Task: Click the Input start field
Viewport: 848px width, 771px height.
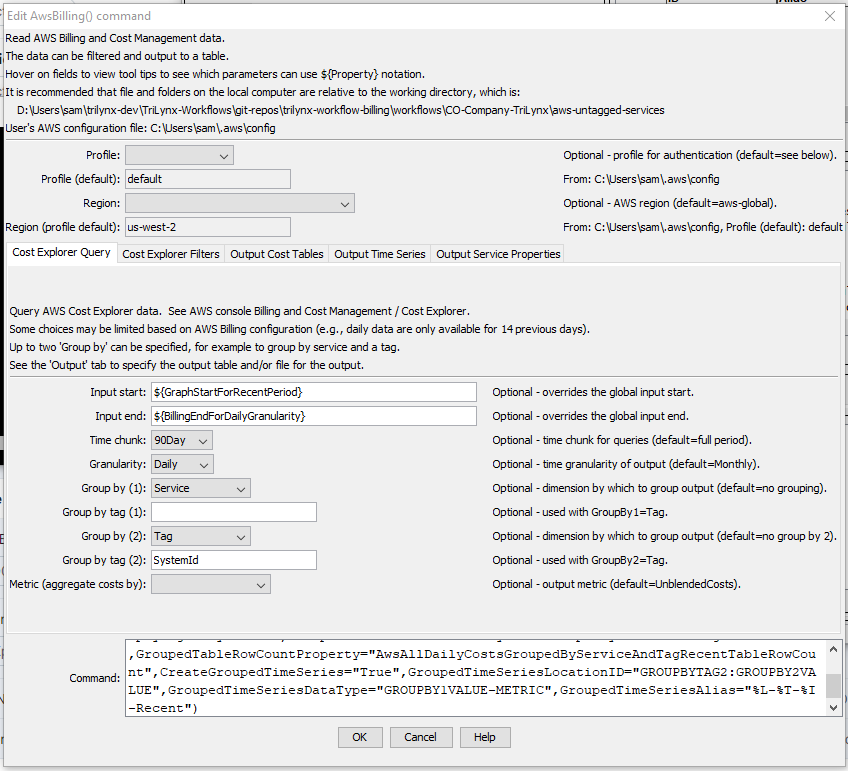Action: [x=314, y=393]
